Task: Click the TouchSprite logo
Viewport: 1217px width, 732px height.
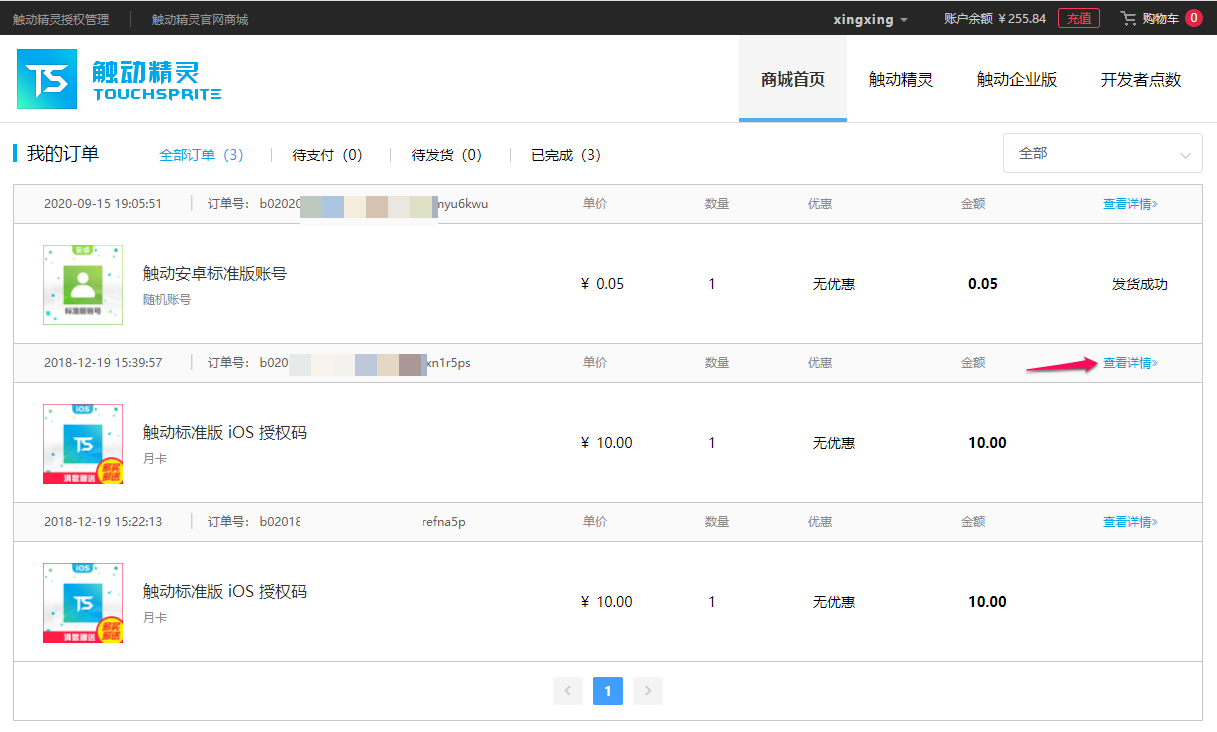Action: (119, 79)
